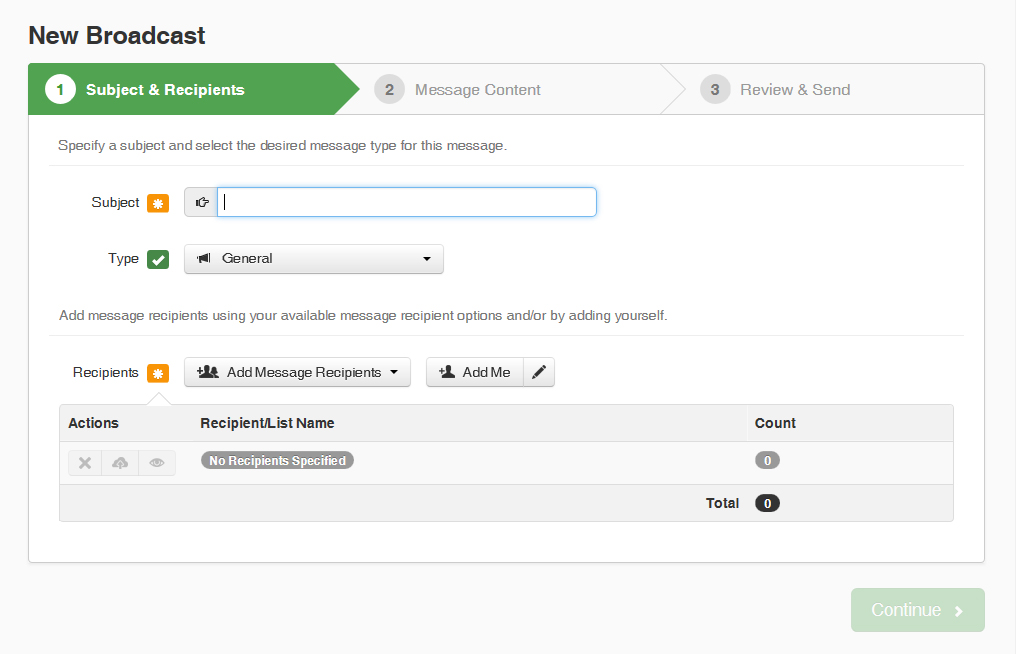Click the Count column header
This screenshot has height=654, width=1016.
(x=775, y=423)
